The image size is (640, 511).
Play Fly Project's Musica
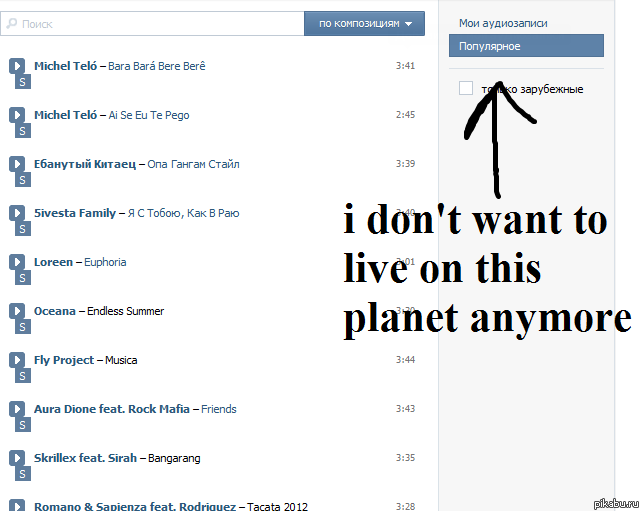17,360
